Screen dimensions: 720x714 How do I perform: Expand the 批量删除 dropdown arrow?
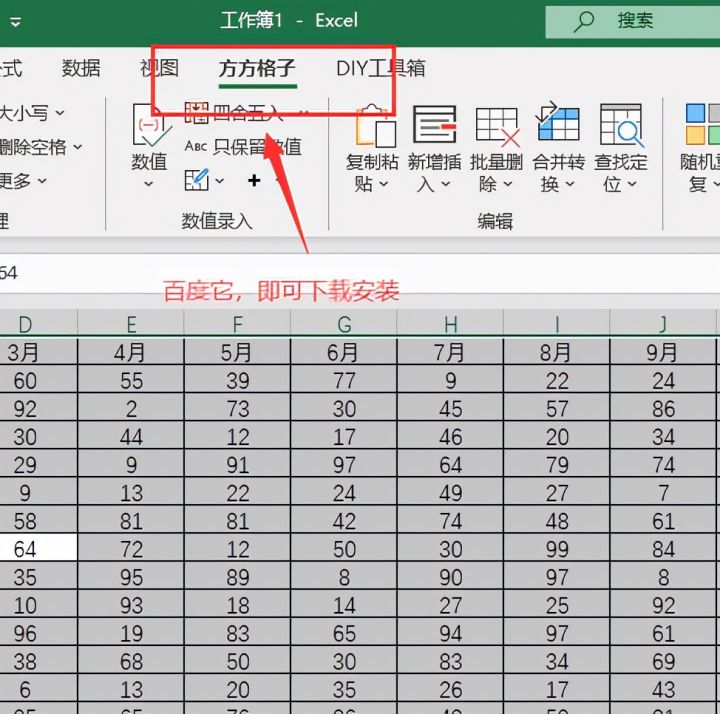(508, 184)
